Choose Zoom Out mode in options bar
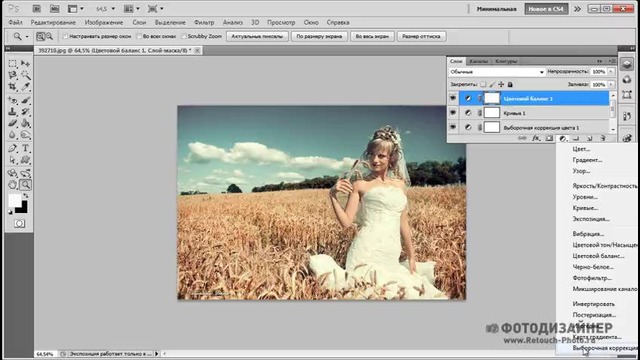640x360 pixels. coord(49,36)
